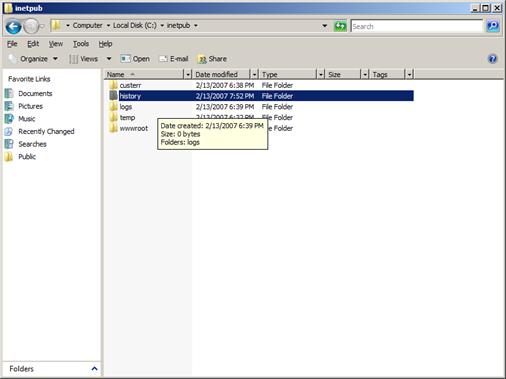The height and width of the screenshot is (379, 506).
Task: Click the Search magnifier button
Action: [493, 26]
